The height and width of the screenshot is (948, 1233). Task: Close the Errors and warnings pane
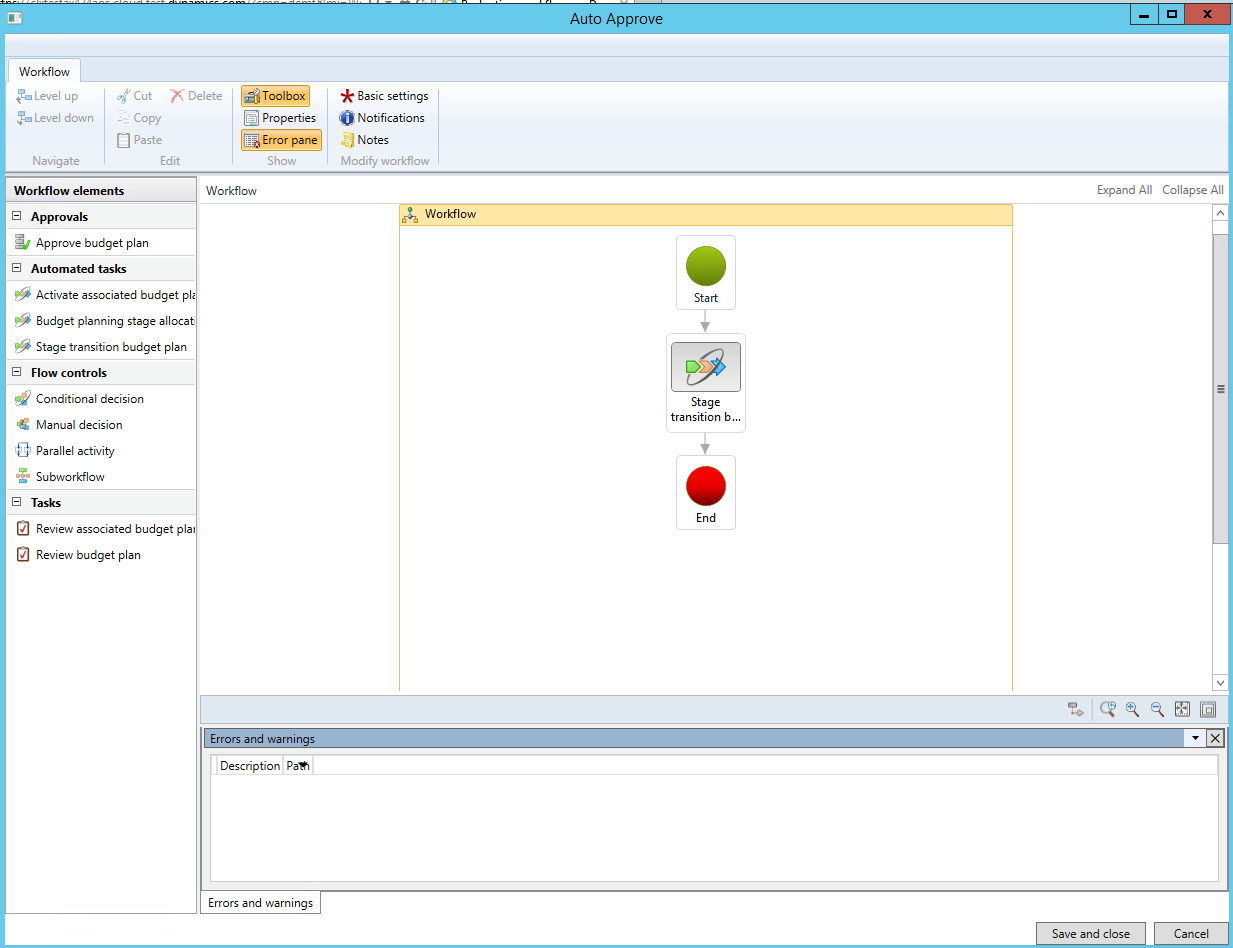[x=1215, y=739]
